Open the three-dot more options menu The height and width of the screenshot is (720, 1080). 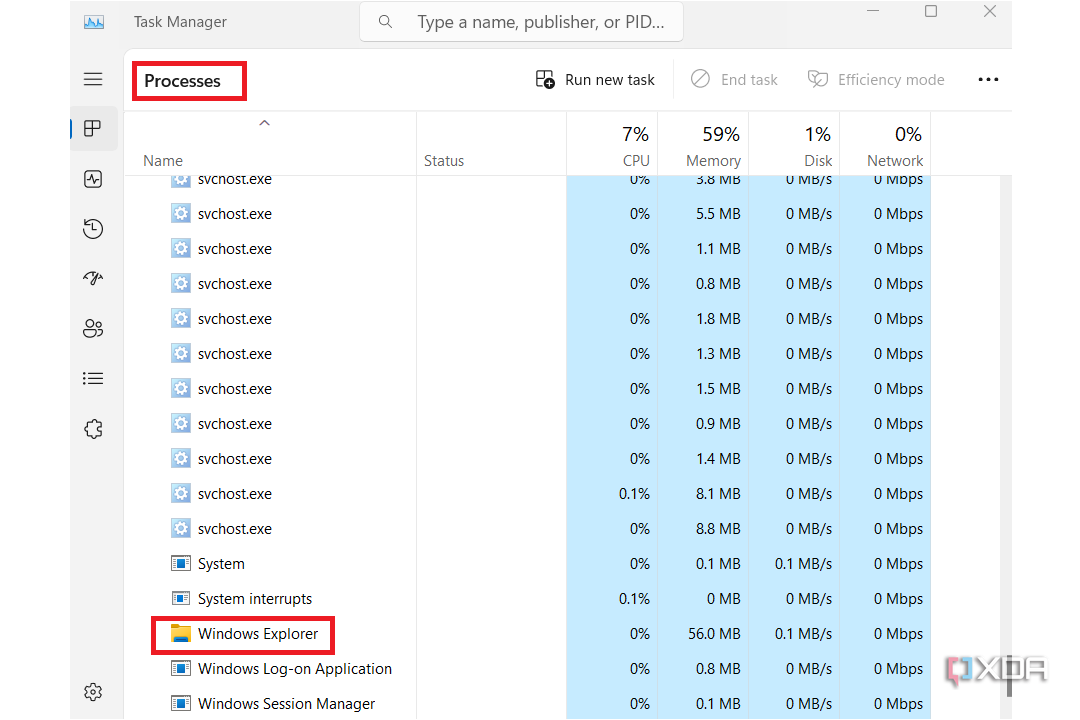tap(988, 80)
